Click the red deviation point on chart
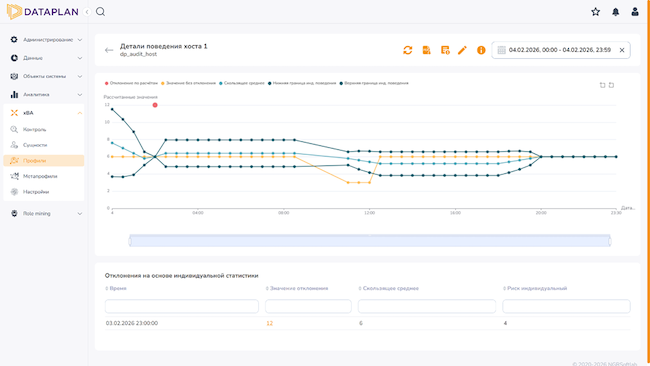The image size is (650, 366). pos(155,105)
